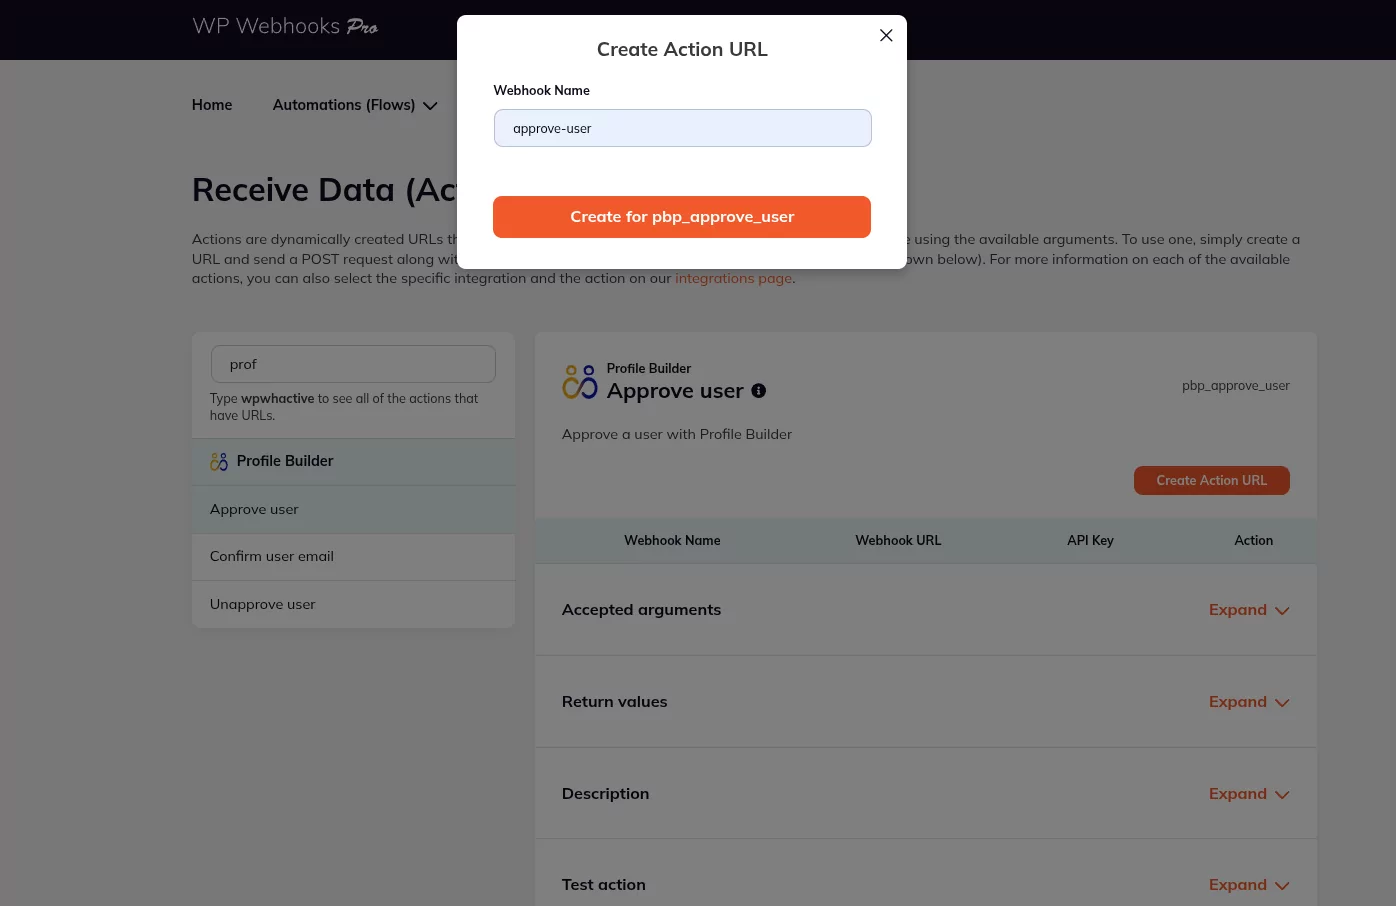Expand the Description section

[1238, 793]
